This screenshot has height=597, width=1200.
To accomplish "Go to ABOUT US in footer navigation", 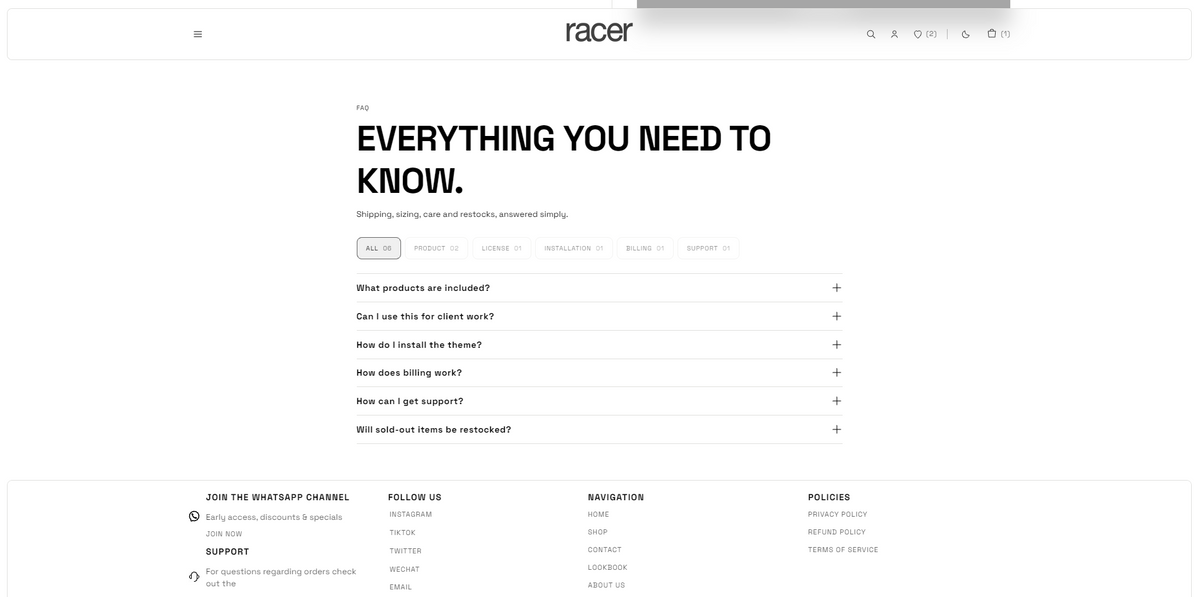I will [606, 585].
